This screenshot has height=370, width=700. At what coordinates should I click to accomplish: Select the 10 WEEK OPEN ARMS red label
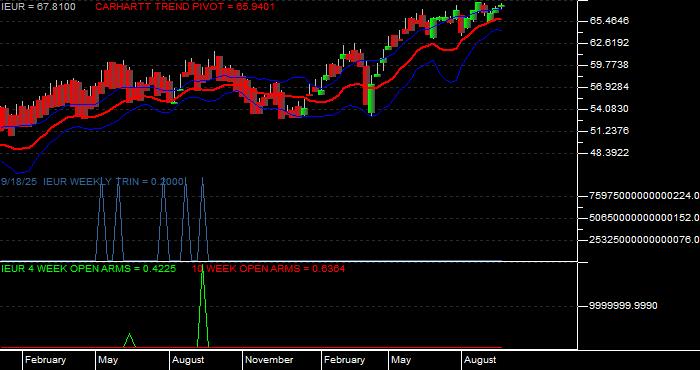click(x=268, y=269)
